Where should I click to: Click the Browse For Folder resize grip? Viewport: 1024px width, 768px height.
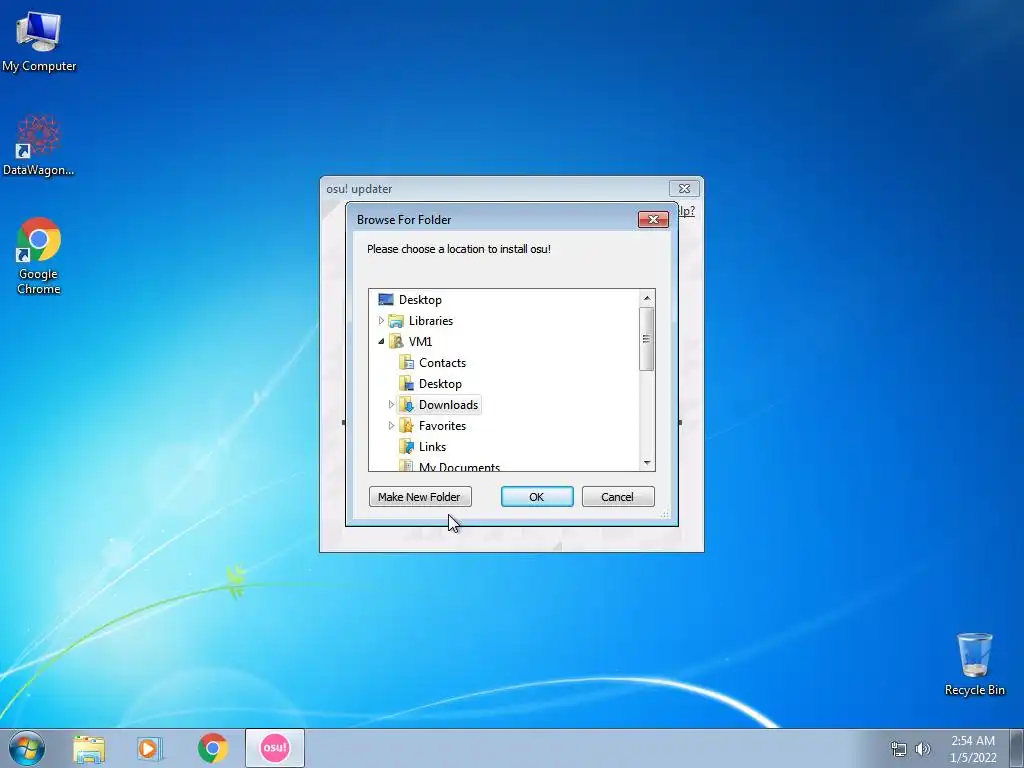pyautogui.click(x=665, y=514)
